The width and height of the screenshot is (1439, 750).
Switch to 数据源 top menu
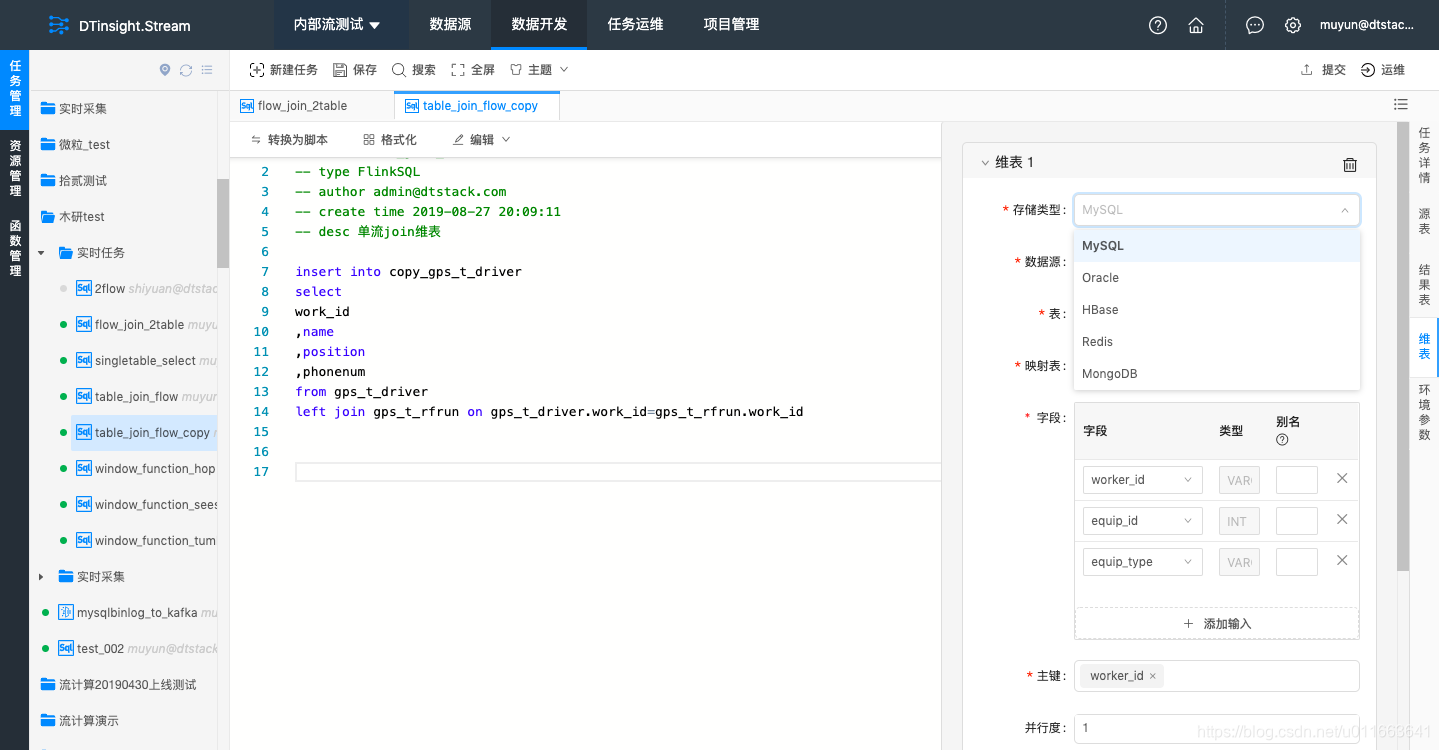450,25
